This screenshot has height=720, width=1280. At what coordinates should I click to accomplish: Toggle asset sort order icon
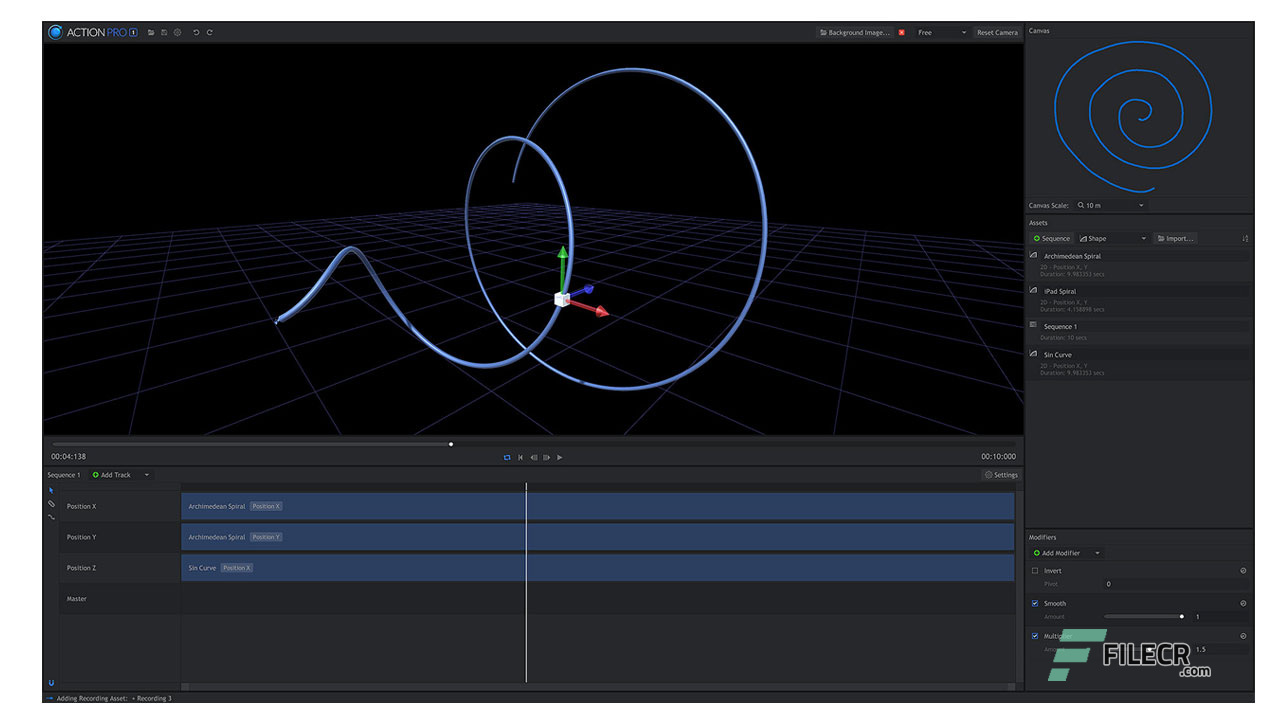point(1245,238)
